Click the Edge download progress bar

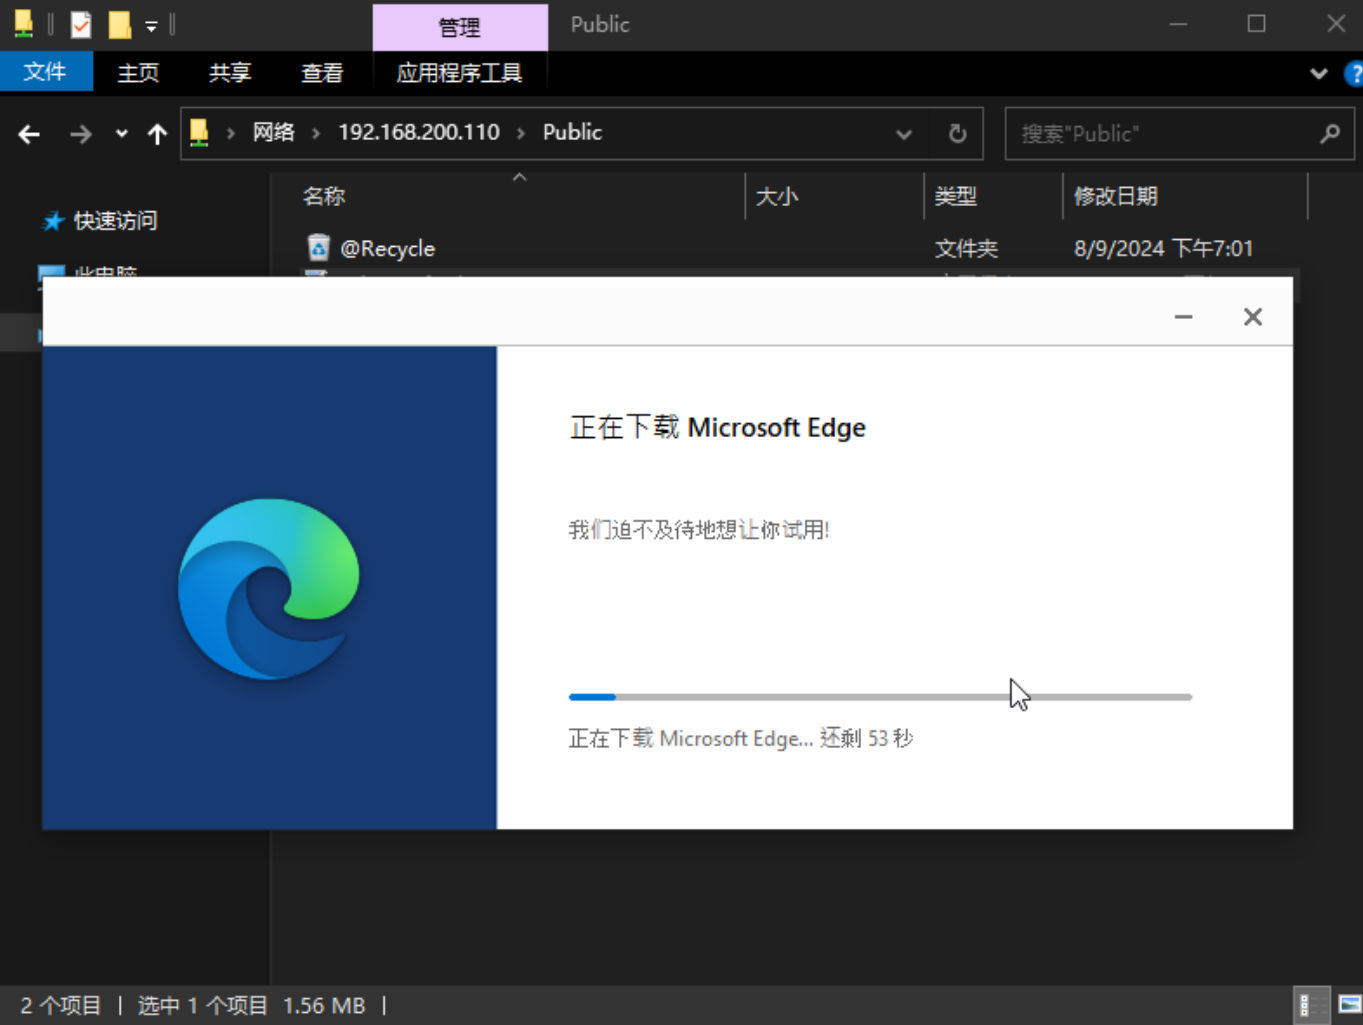(880, 697)
